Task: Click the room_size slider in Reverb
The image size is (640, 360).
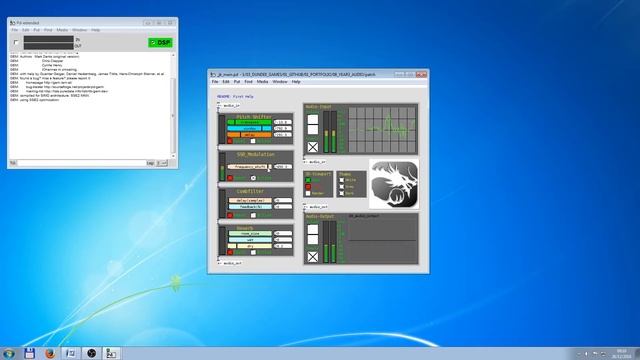Action: [249, 233]
